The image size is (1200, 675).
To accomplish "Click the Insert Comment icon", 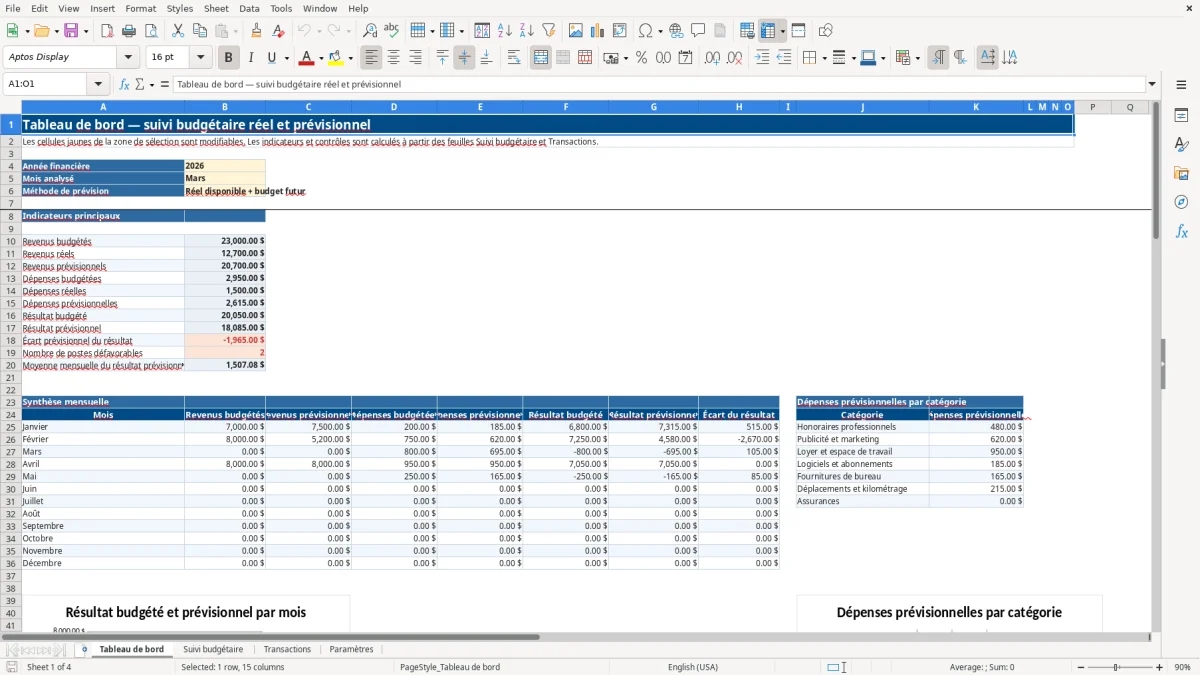I will [x=698, y=31].
